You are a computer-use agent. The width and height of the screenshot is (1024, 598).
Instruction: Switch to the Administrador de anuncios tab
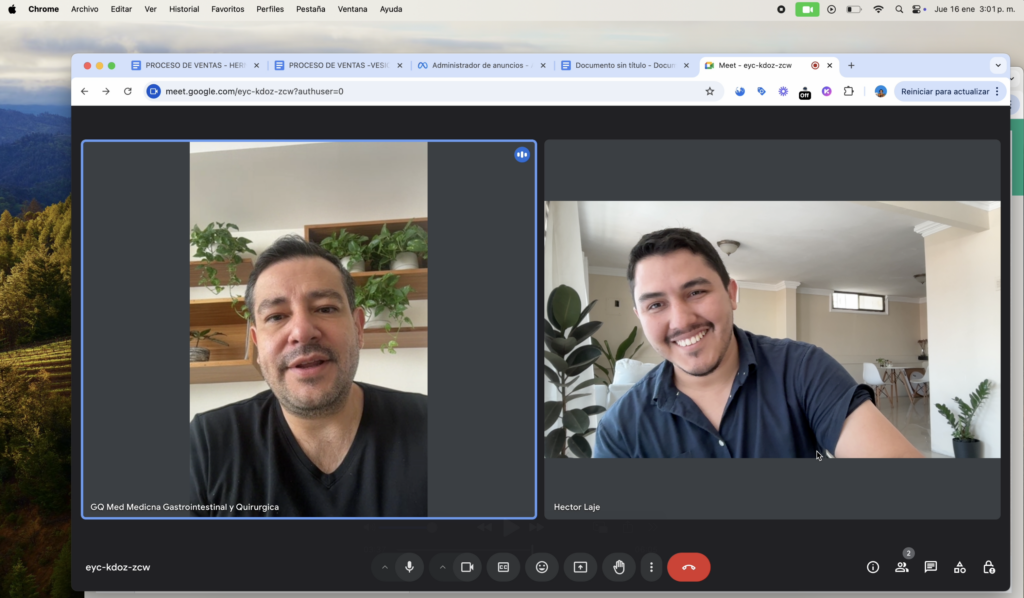[480, 65]
